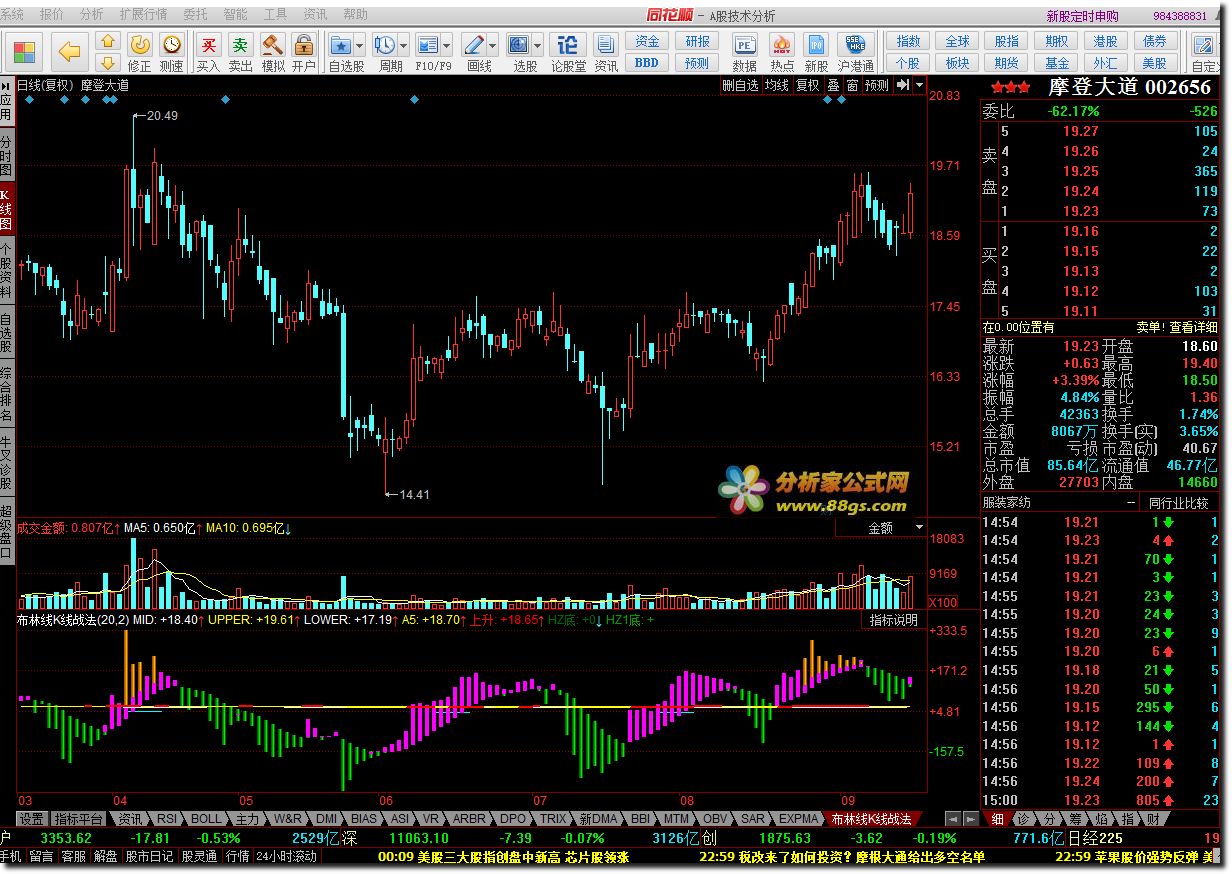The width and height of the screenshot is (1232, 874).
Task: Toggle 复权 (price adjustment) option
Action: [x=808, y=85]
